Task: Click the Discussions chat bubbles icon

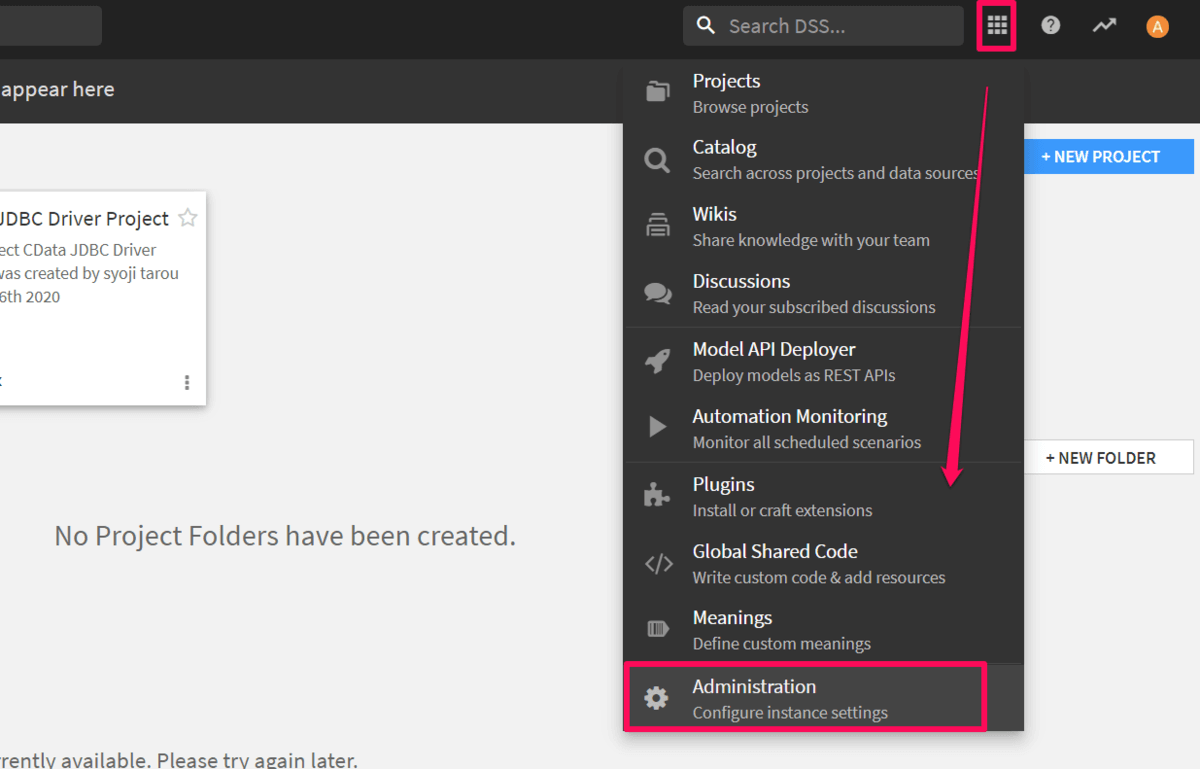Action: pyautogui.click(x=657, y=293)
